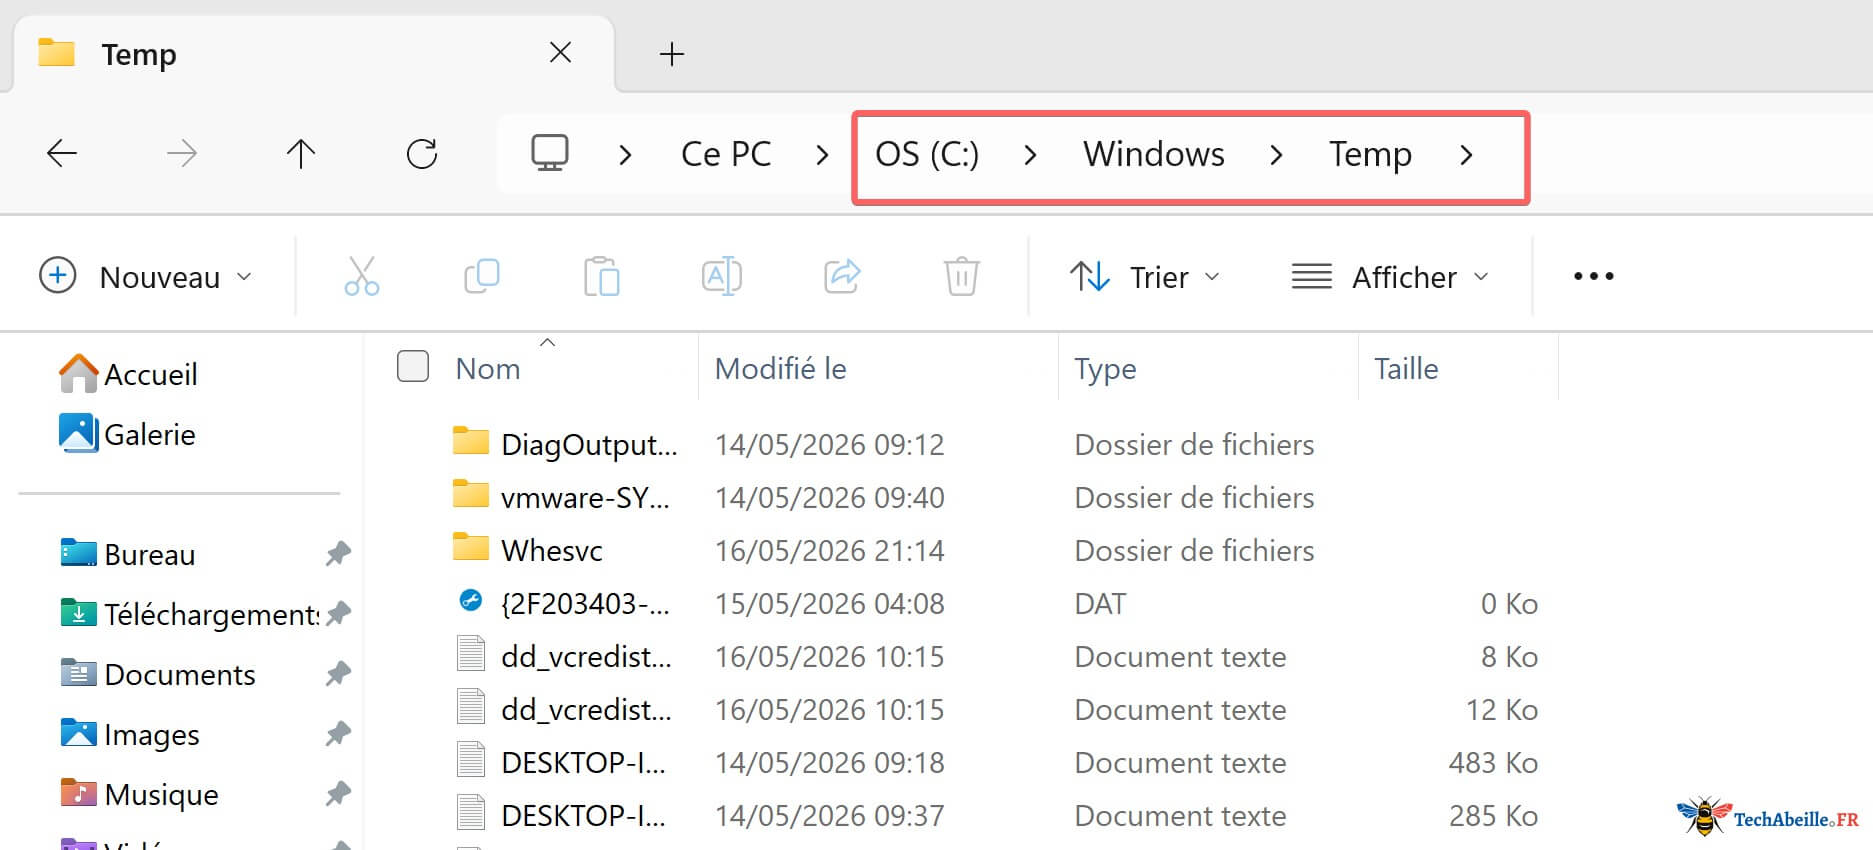Click the Paste clipboard icon
1873x850 pixels.
pyautogui.click(x=602, y=276)
